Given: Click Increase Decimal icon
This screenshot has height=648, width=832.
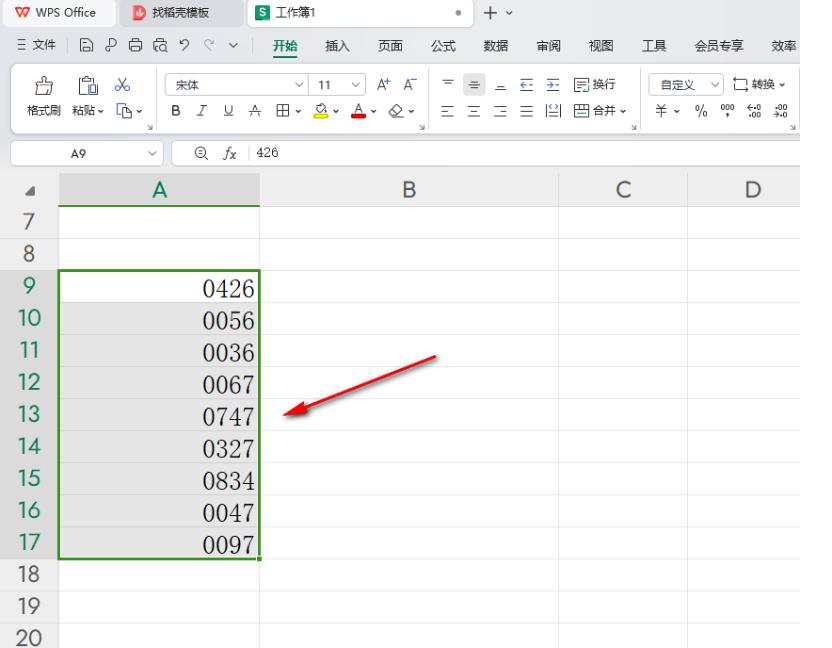Looking at the screenshot, I should (754, 111).
